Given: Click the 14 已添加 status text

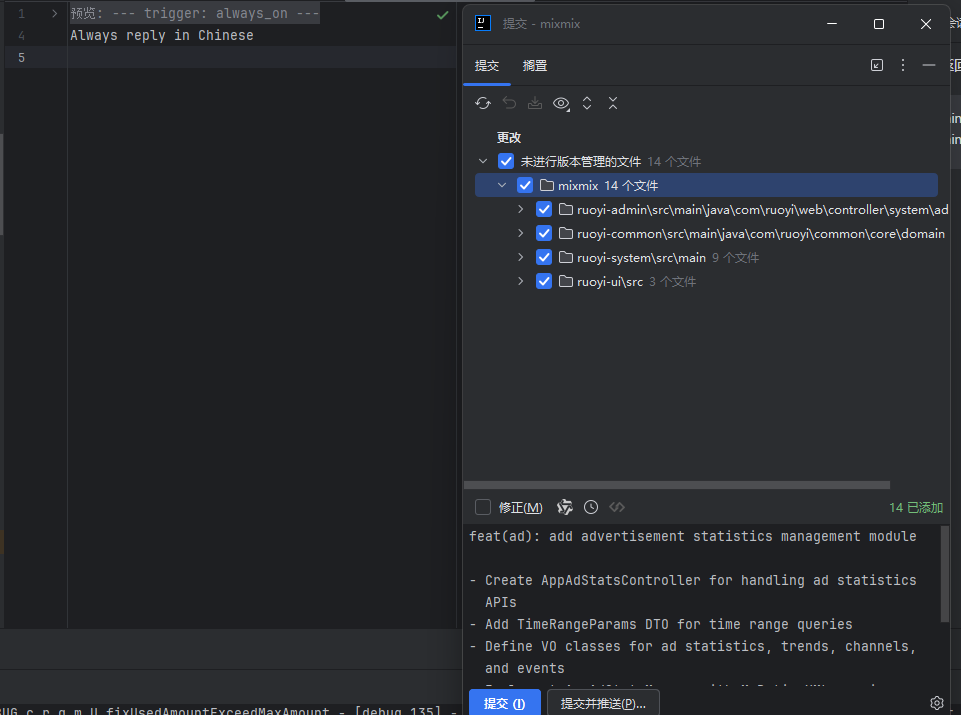Looking at the screenshot, I should point(916,507).
